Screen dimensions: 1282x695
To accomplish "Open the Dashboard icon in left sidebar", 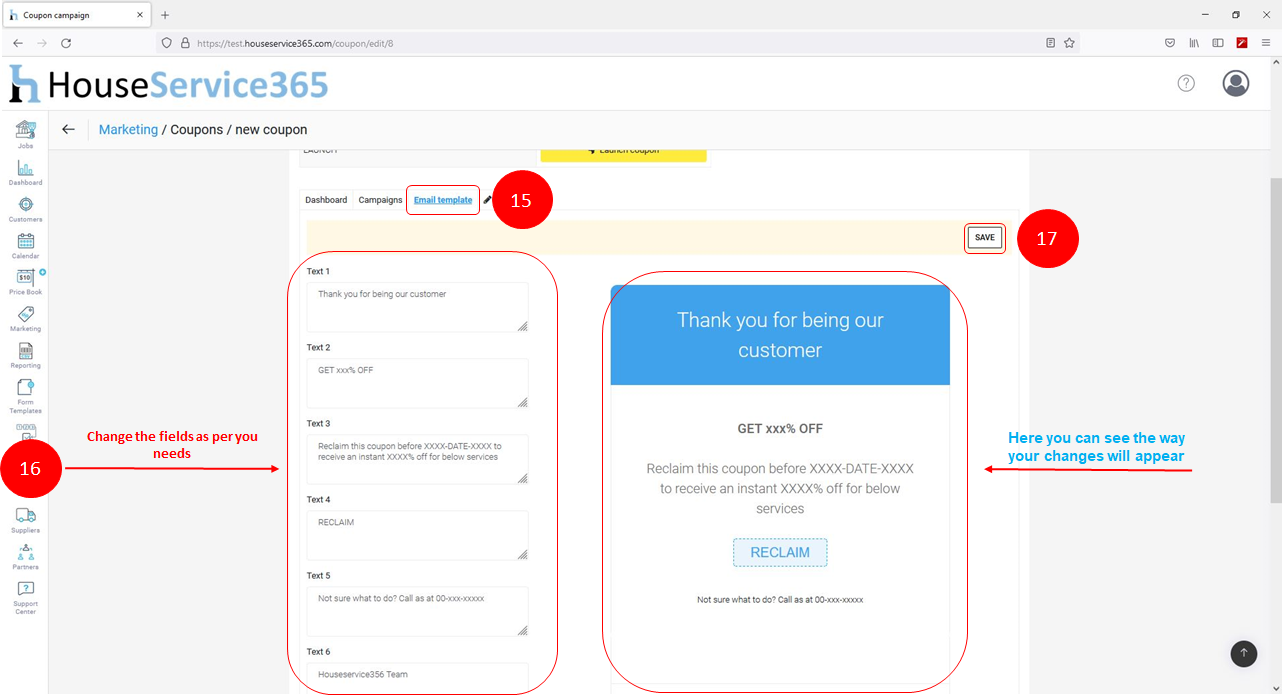I will click(x=25, y=171).
